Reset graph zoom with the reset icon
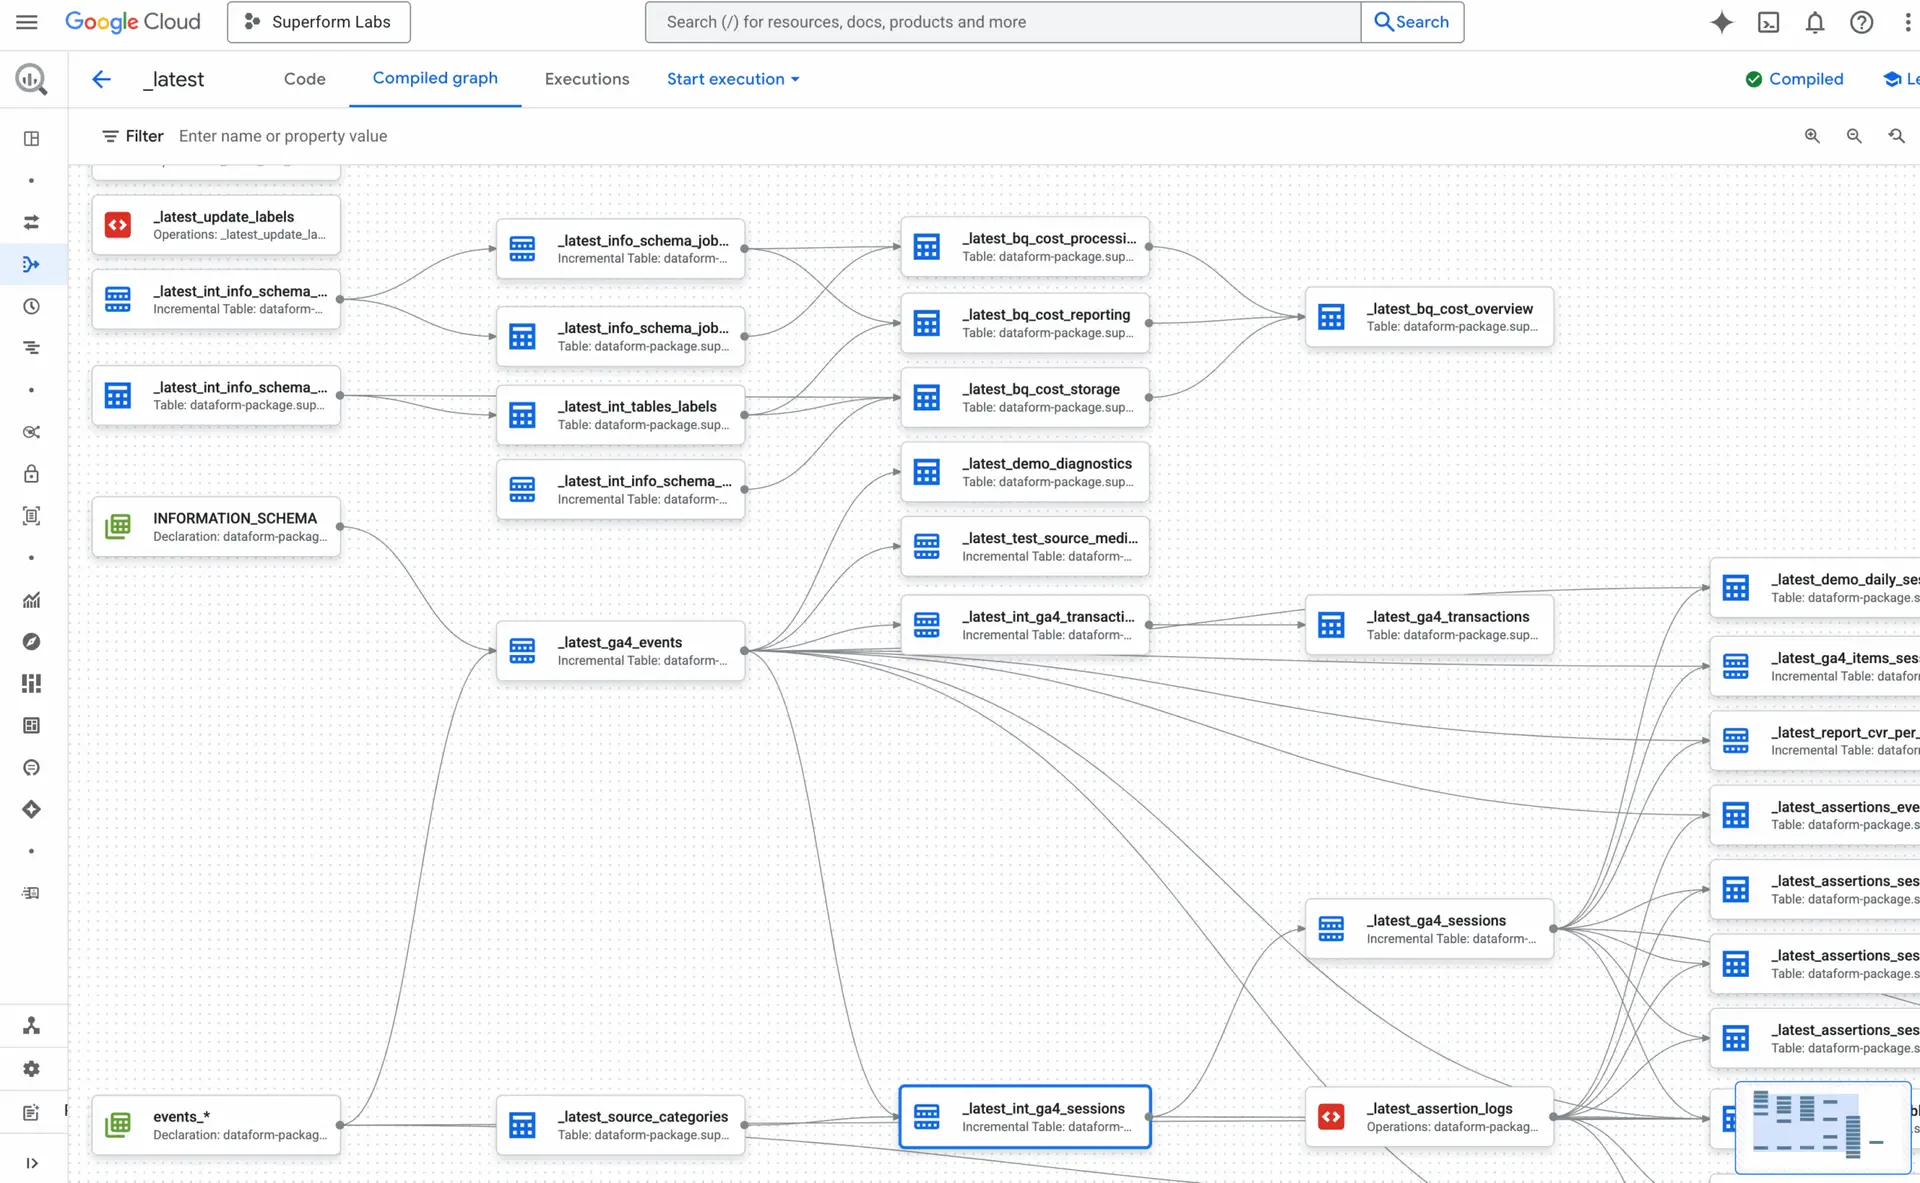Screen dimensions: 1920x1183 coord(1896,136)
